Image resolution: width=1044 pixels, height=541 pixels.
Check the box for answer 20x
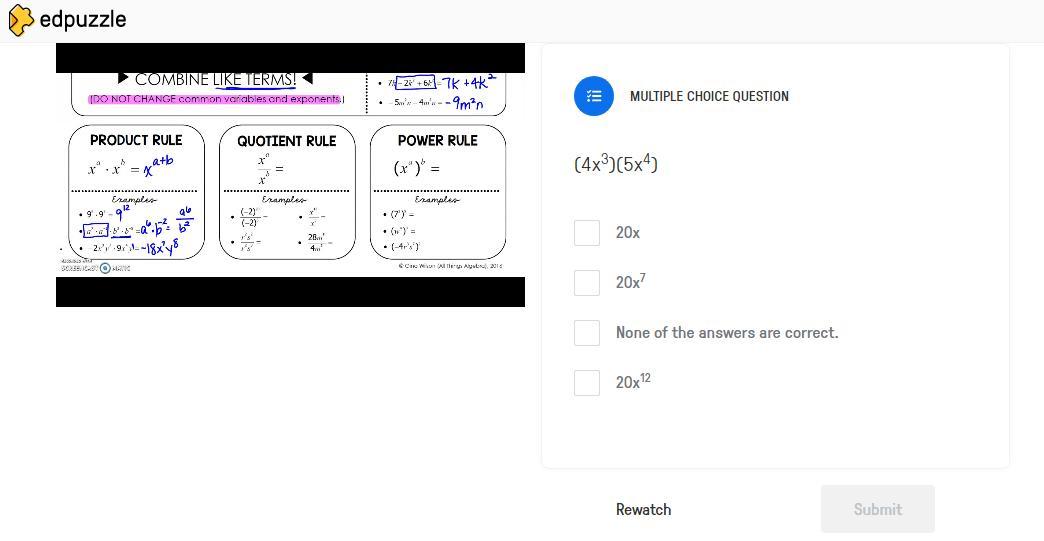click(587, 233)
